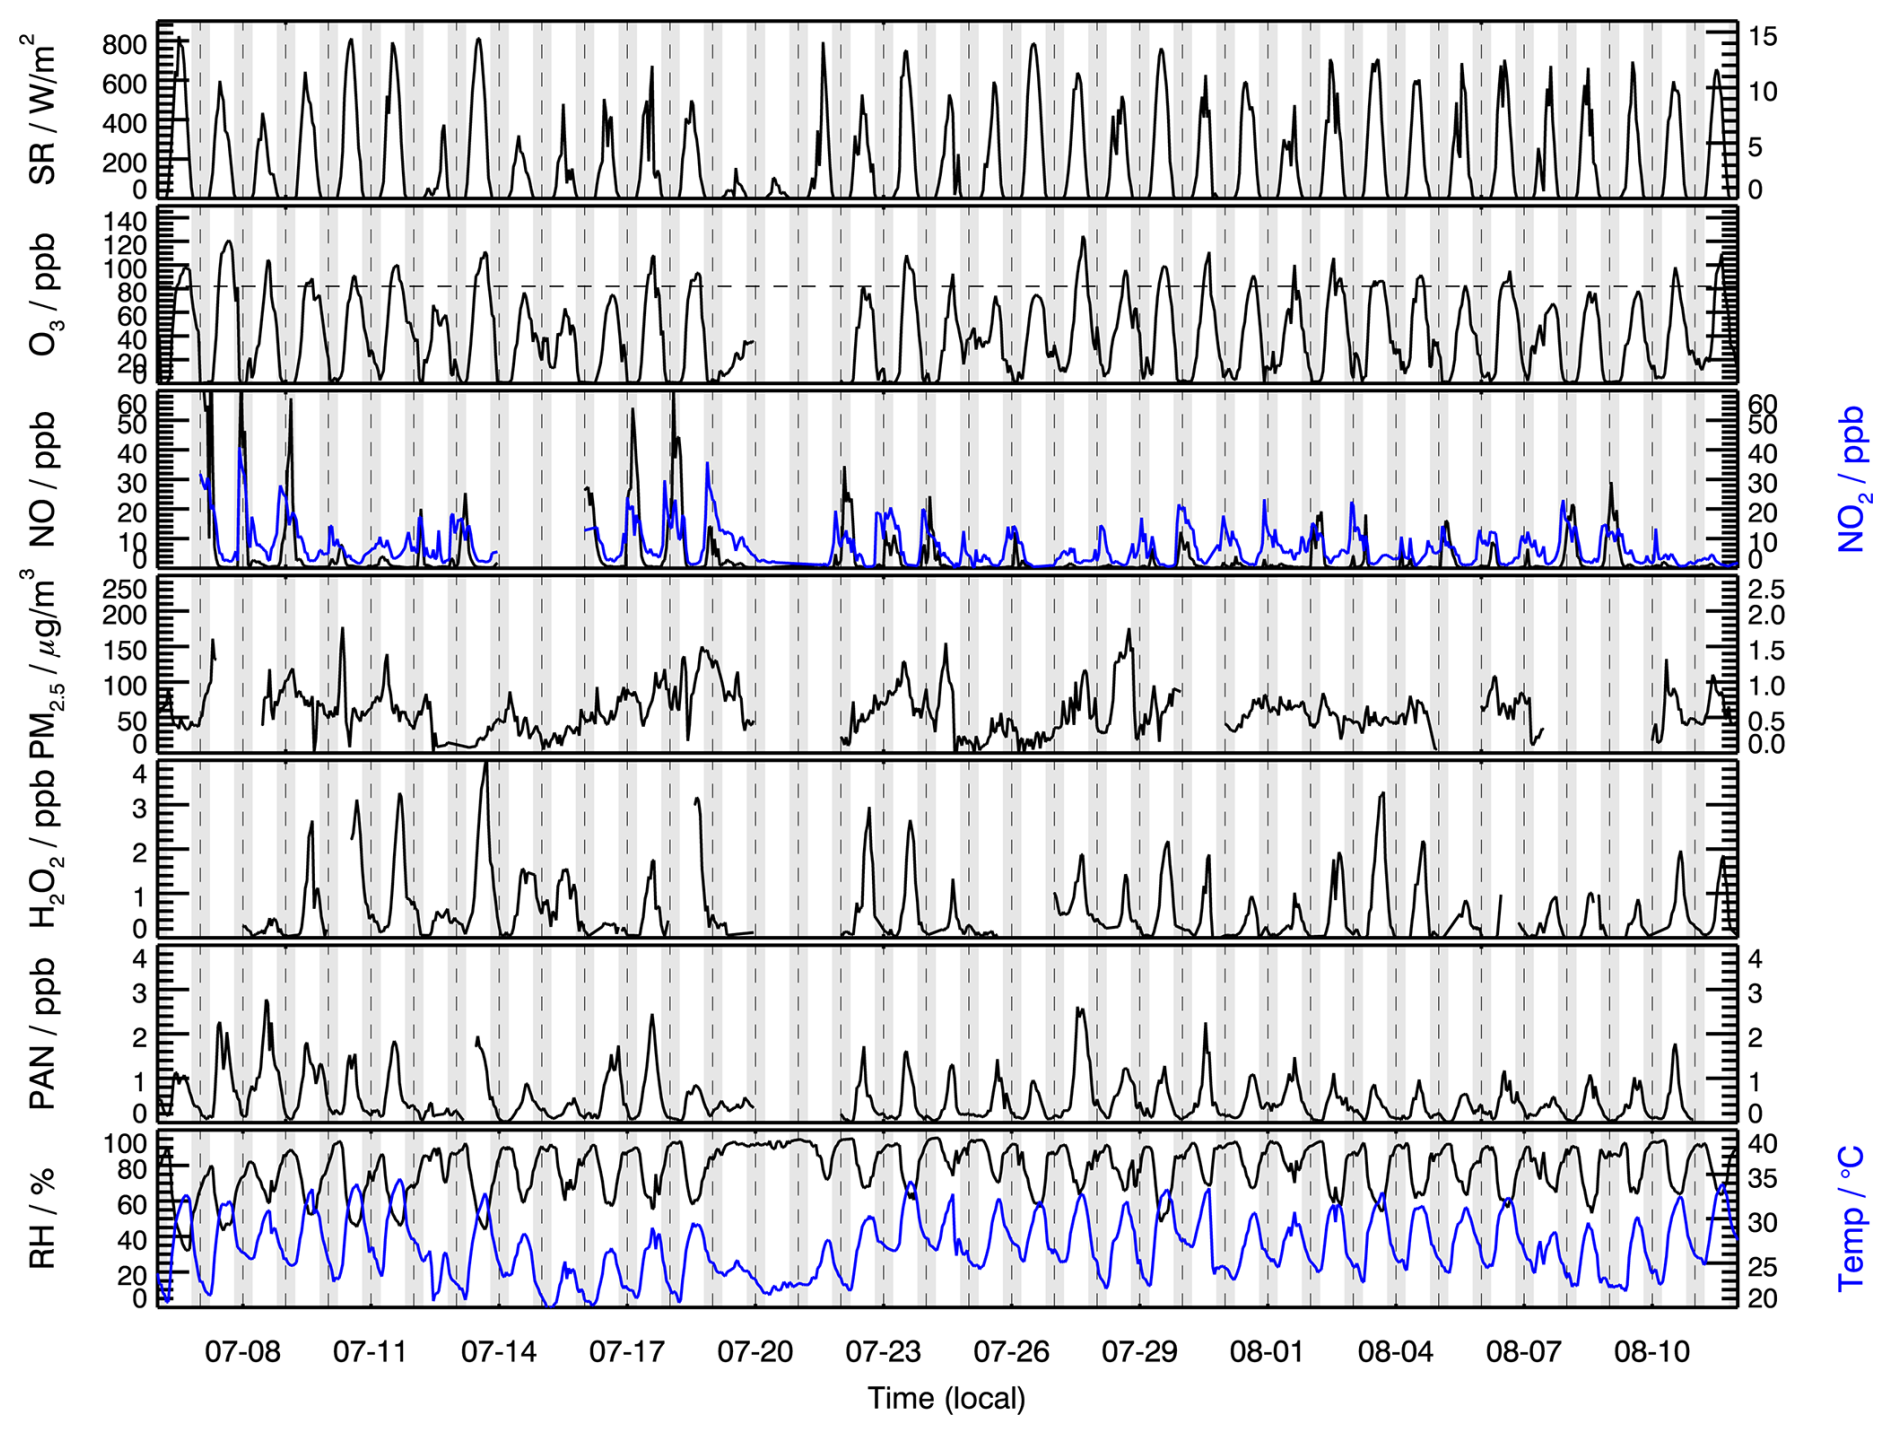
Task: Click the H2O2 / ppb axis label
Action: (x=44, y=850)
